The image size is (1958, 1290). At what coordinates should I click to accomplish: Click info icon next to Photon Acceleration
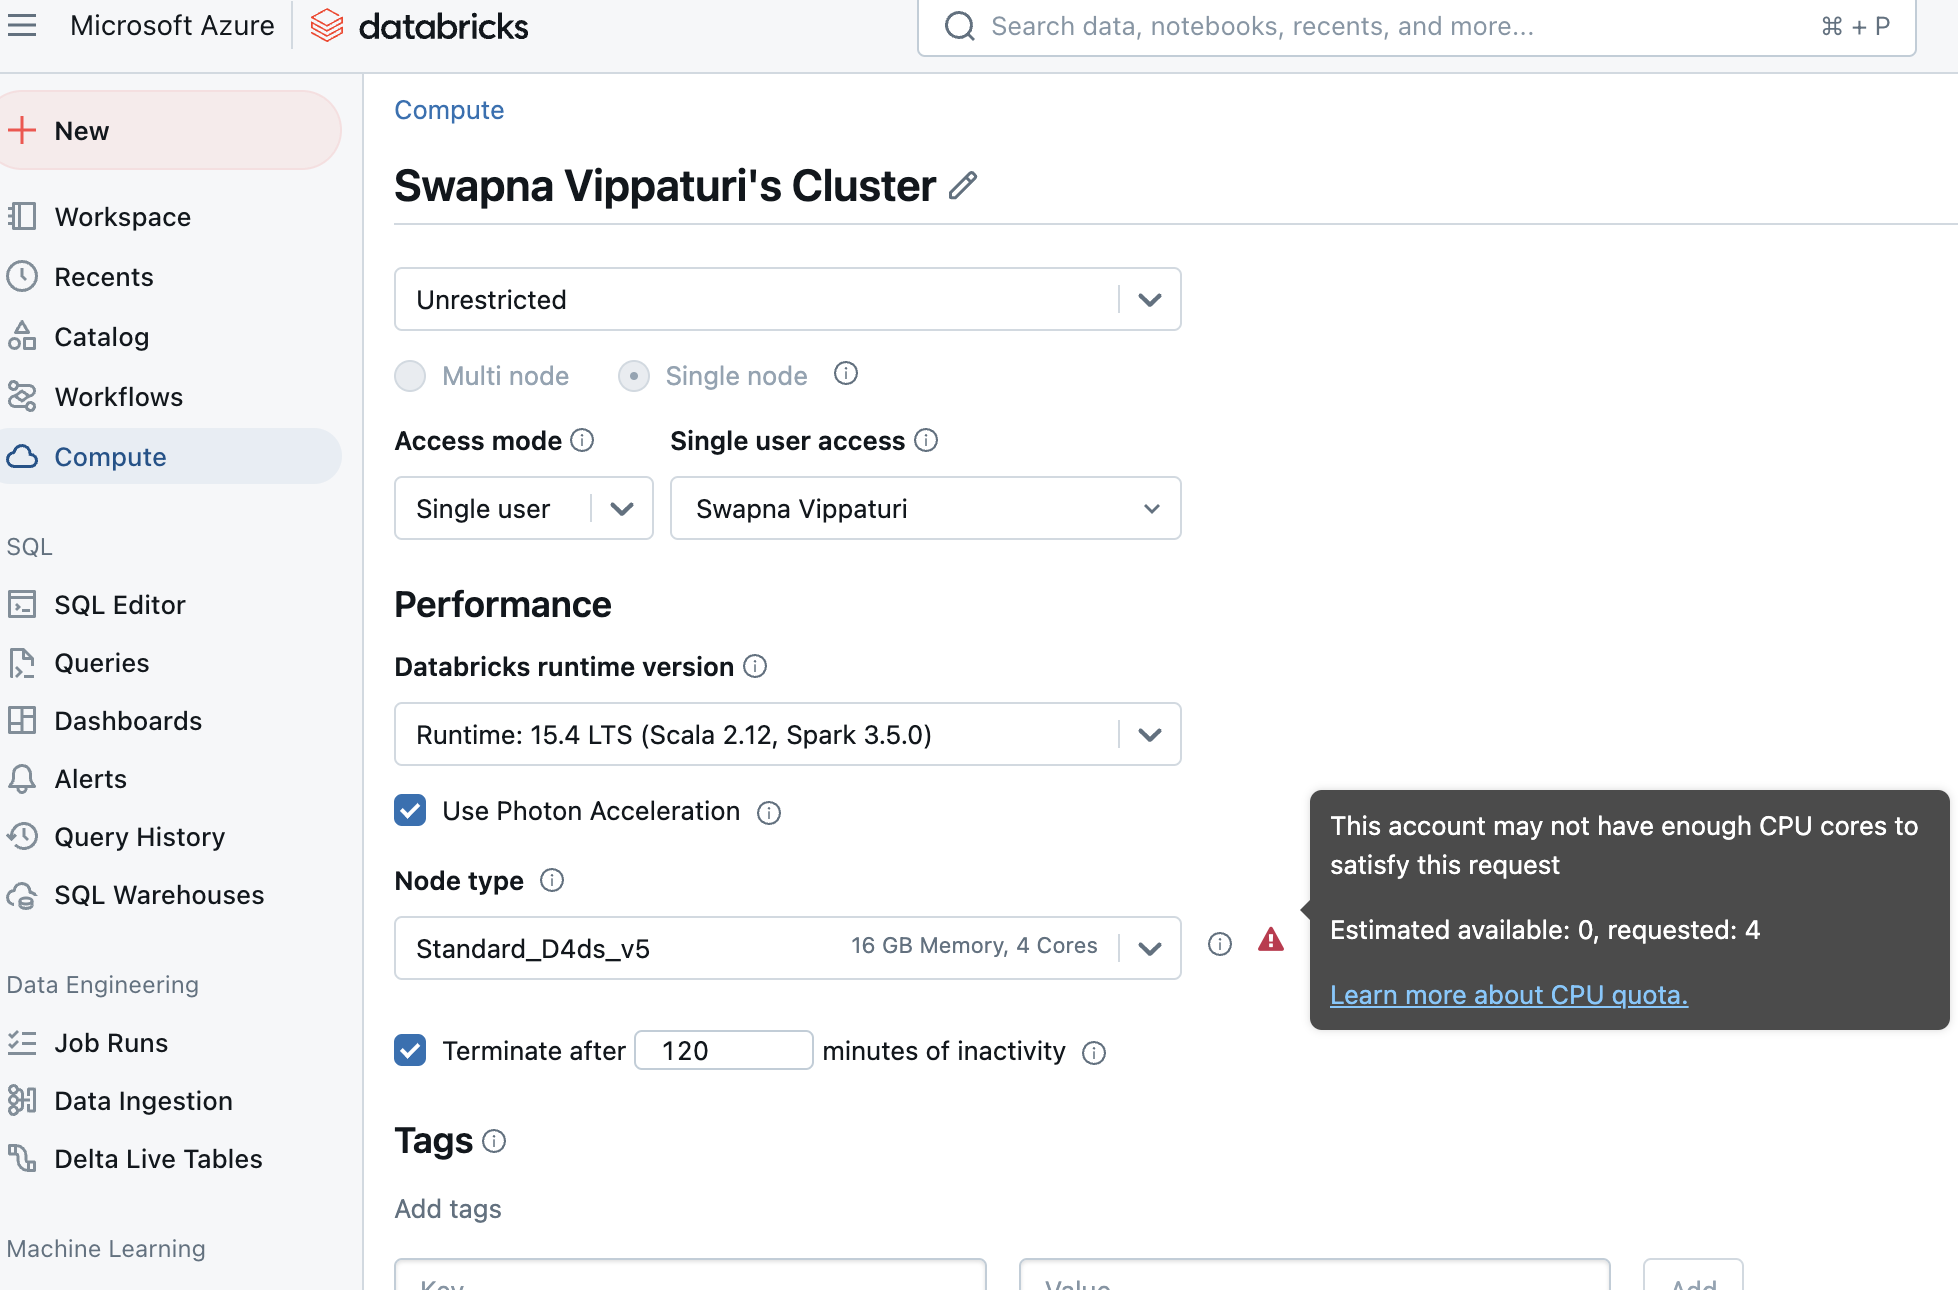point(768,813)
